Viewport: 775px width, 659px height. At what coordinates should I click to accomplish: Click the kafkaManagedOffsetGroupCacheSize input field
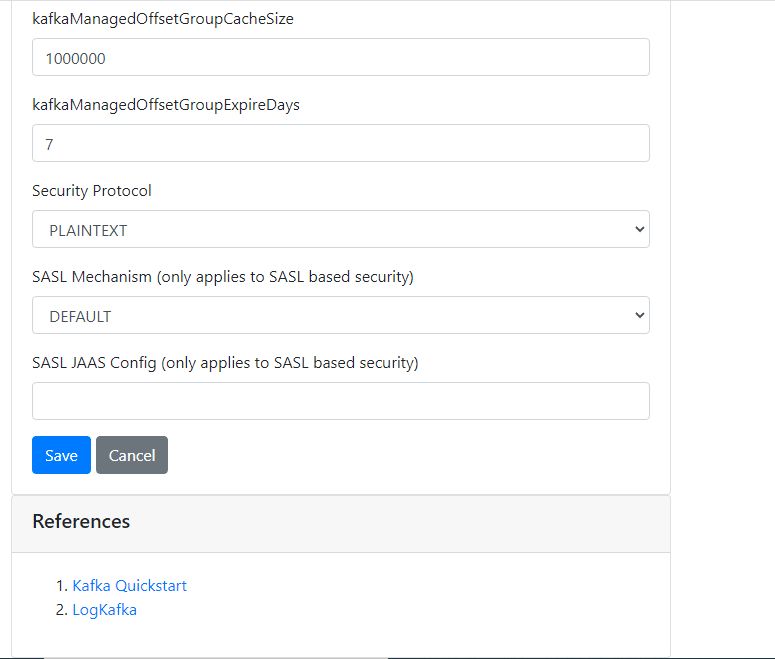coord(341,57)
